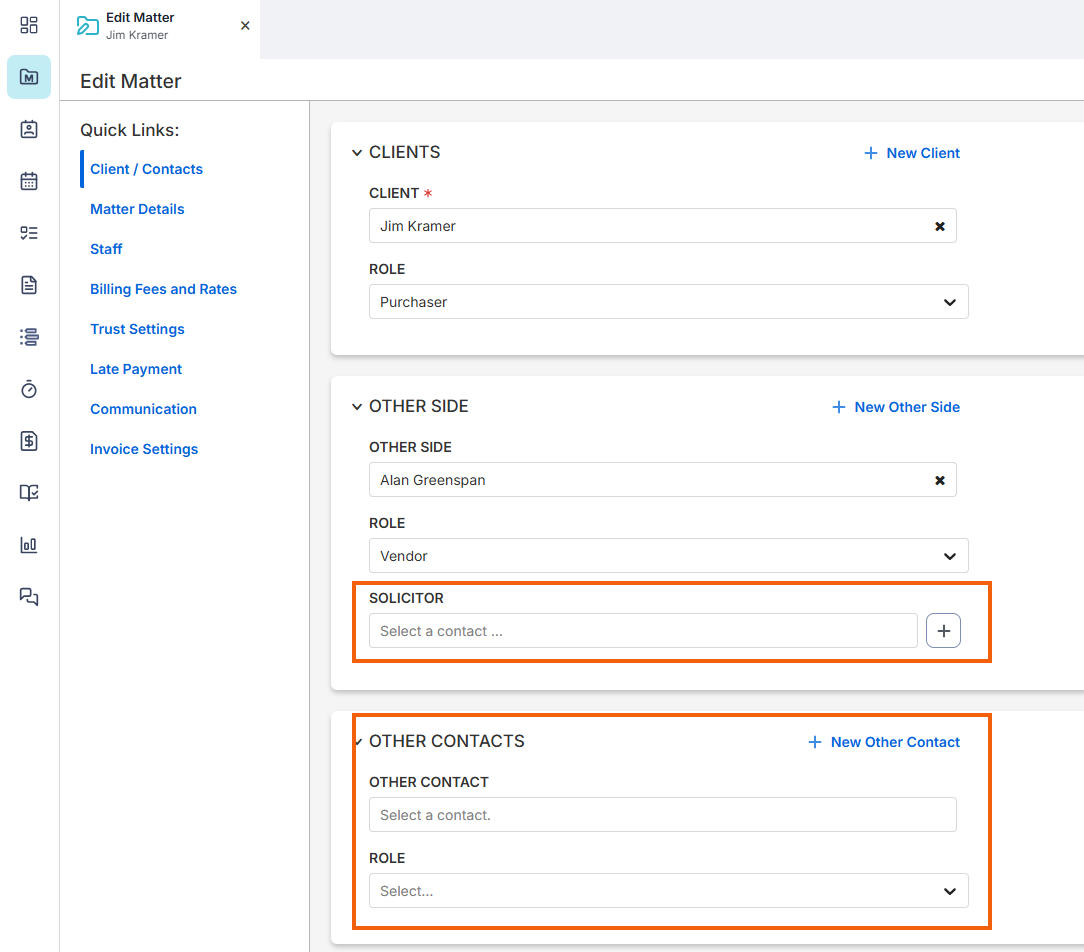Image resolution: width=1084 pixels, height=952 pixels.
Task: Go to Matter Details quick link
Action: click(137, 209)
